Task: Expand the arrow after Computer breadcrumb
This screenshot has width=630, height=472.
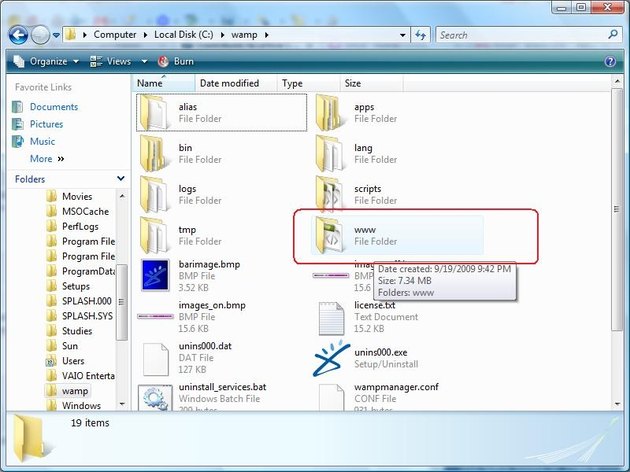Action: point(145,35)
